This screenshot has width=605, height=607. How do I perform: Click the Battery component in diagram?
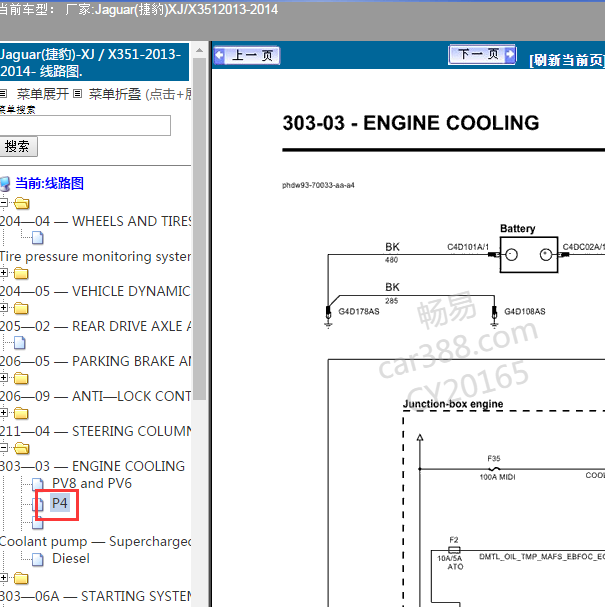529,255
